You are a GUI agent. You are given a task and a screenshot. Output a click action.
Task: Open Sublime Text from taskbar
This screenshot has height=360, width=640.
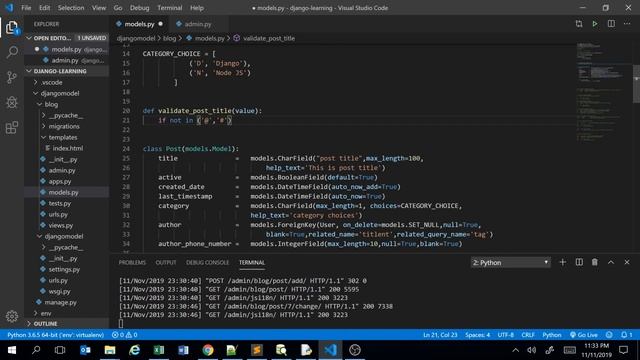257,350
